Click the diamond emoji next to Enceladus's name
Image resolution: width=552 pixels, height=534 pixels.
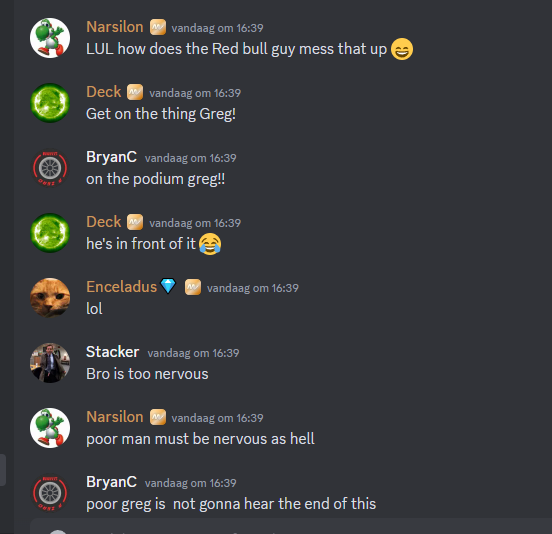click(x=168, y=286)
